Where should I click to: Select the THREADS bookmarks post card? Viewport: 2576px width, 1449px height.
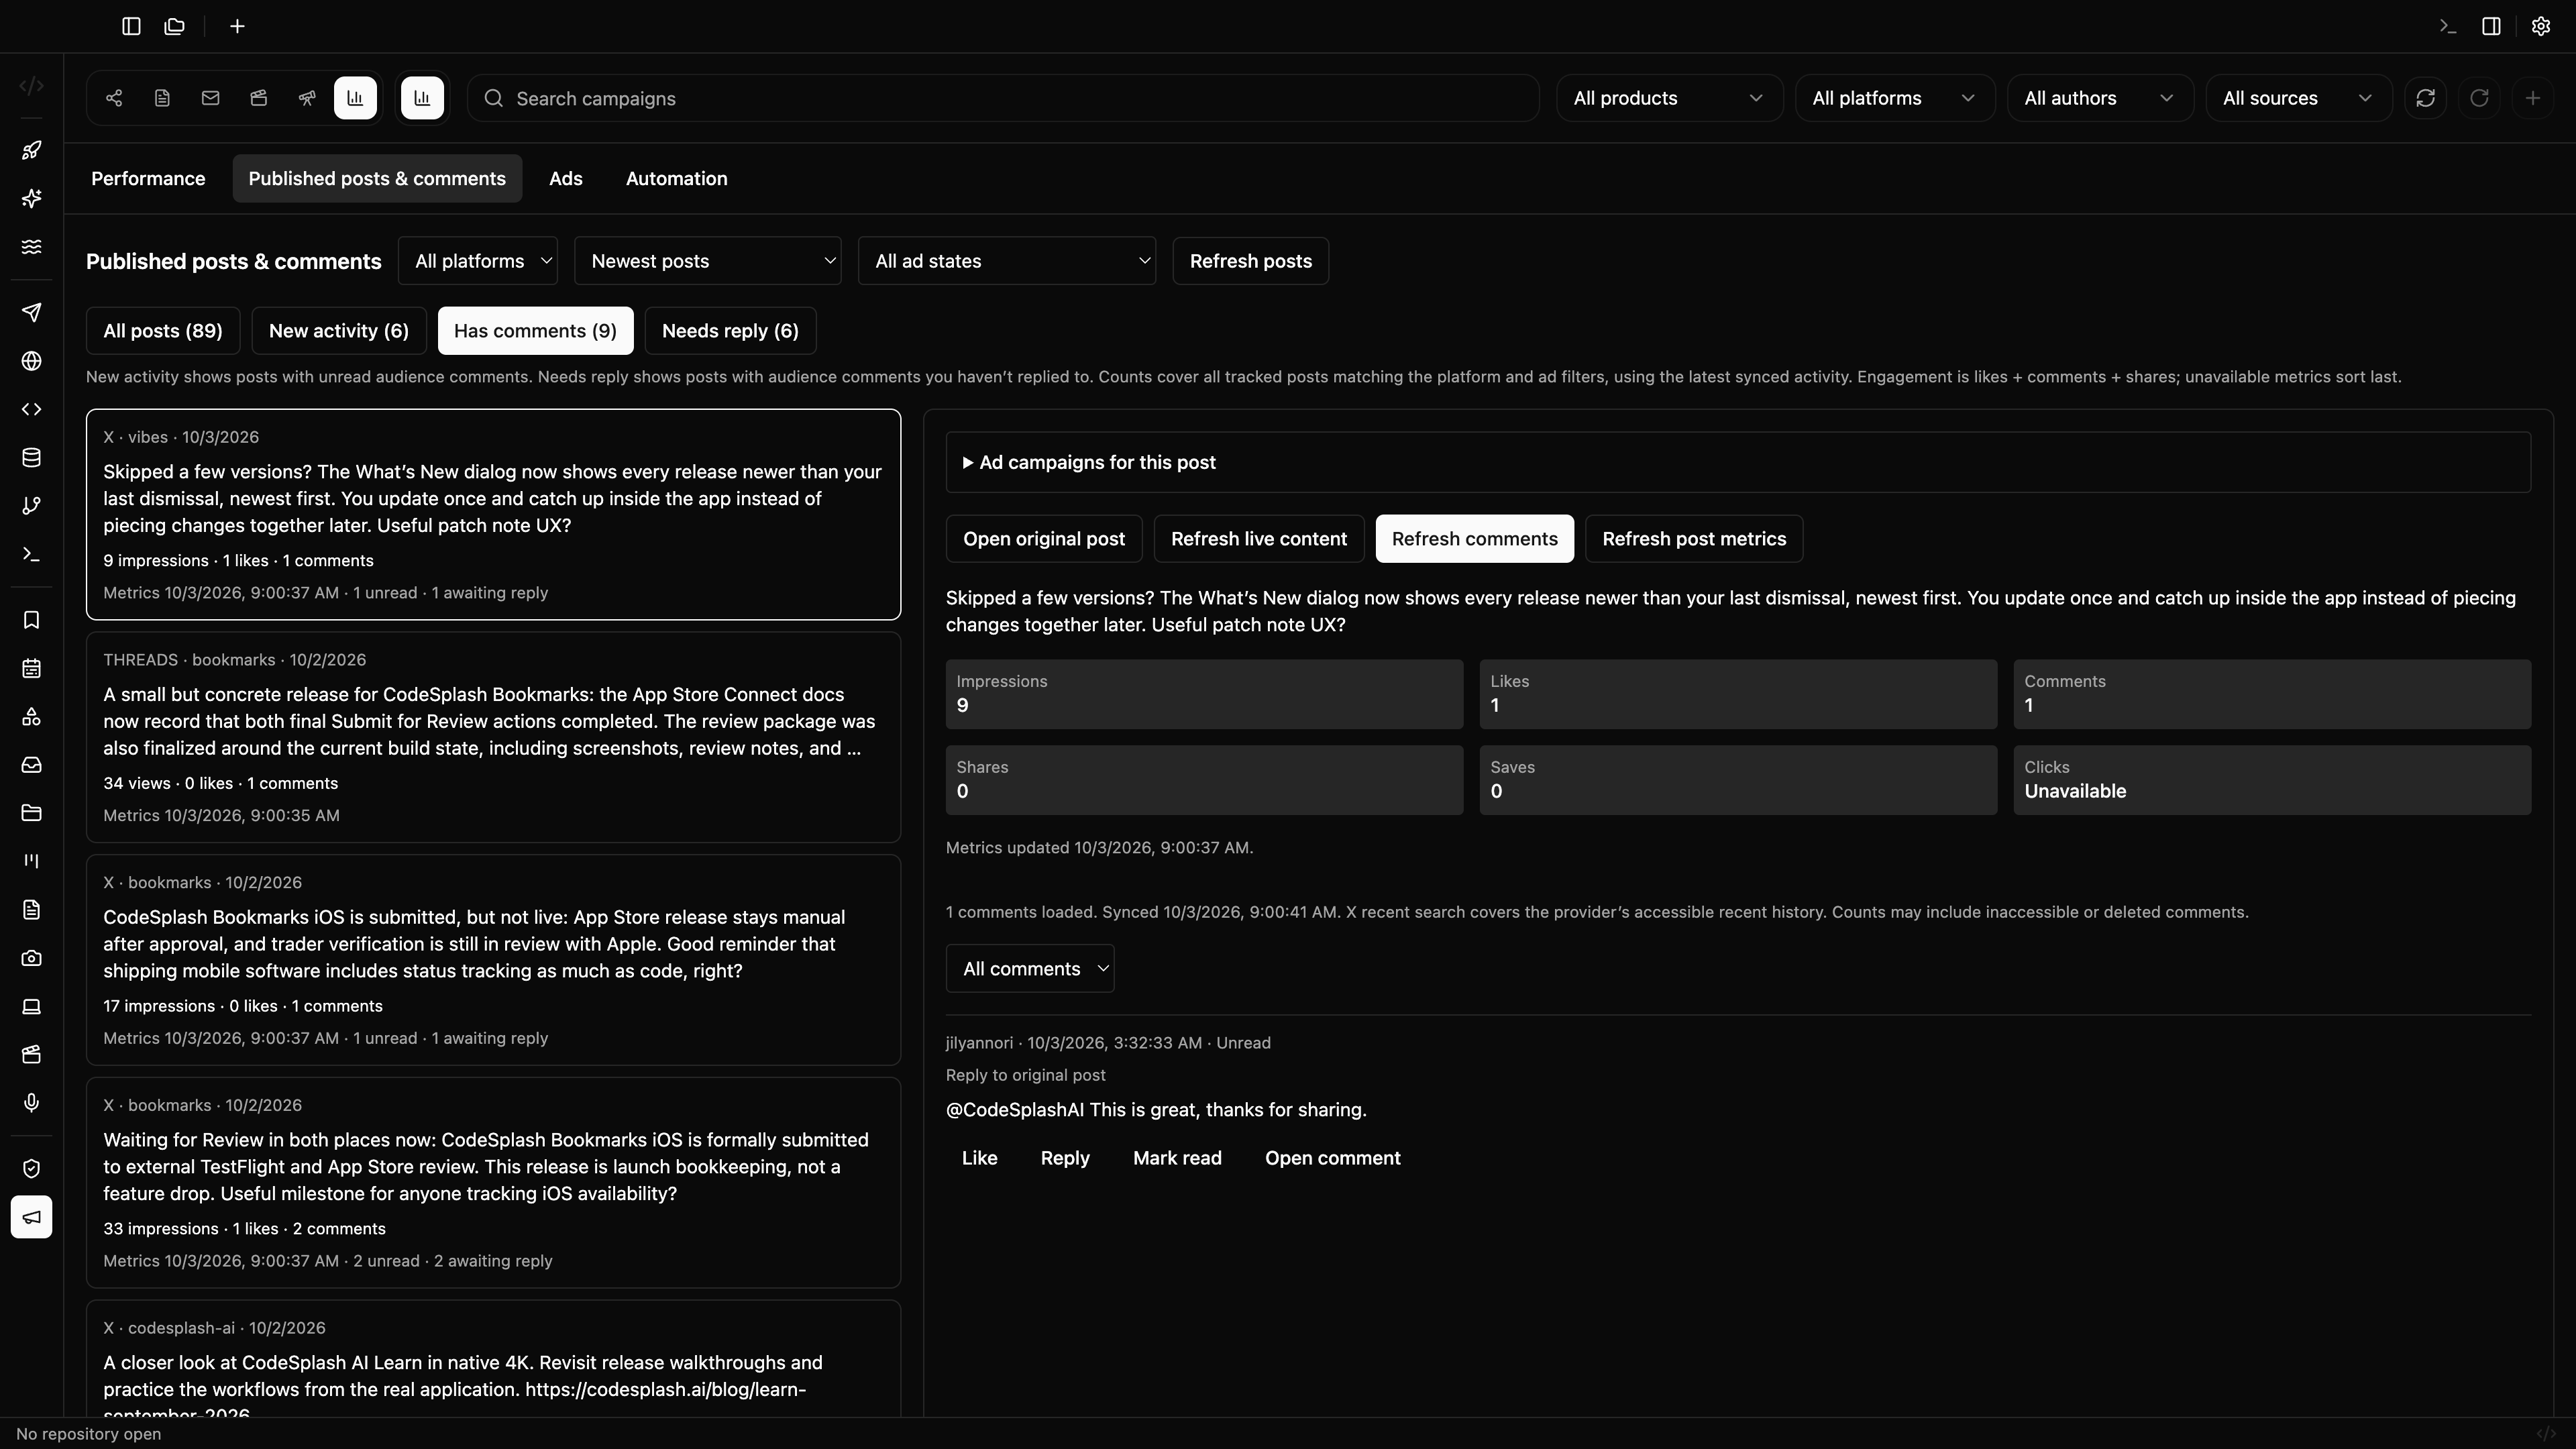pyautogui.click(x=493, y=737)
